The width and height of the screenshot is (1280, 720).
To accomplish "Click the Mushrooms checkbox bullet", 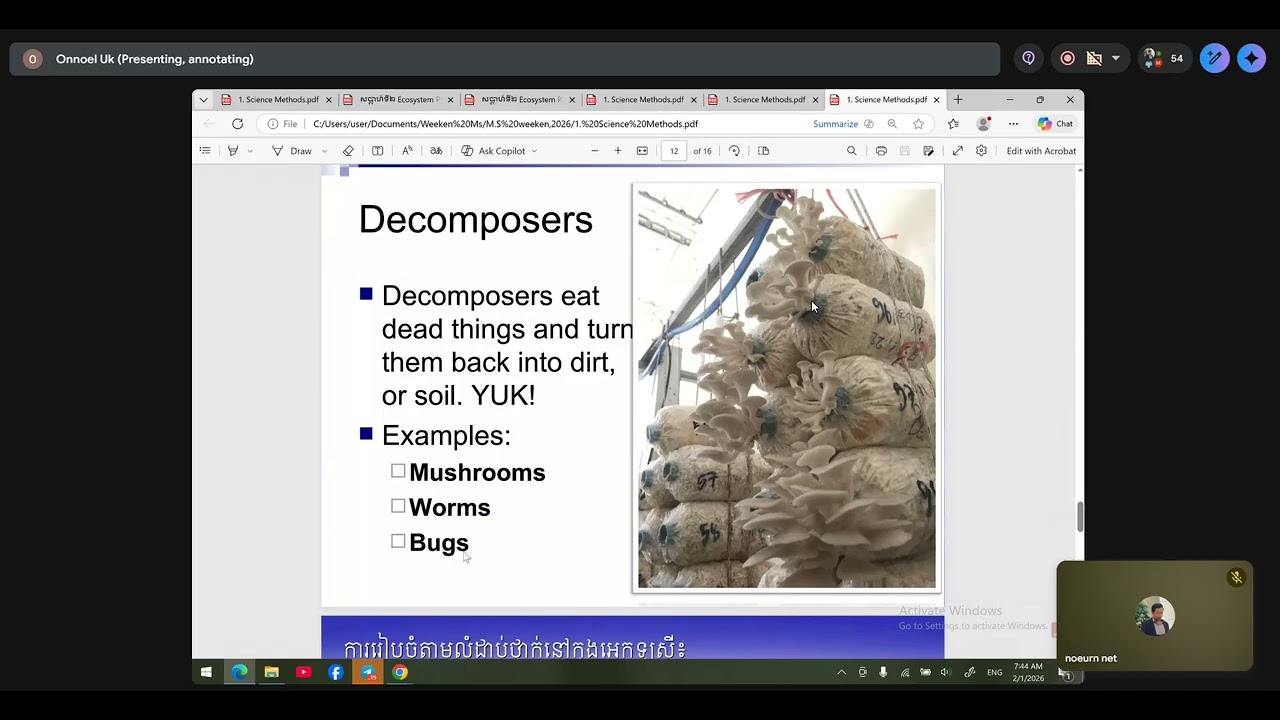I will tap(398, 471).
